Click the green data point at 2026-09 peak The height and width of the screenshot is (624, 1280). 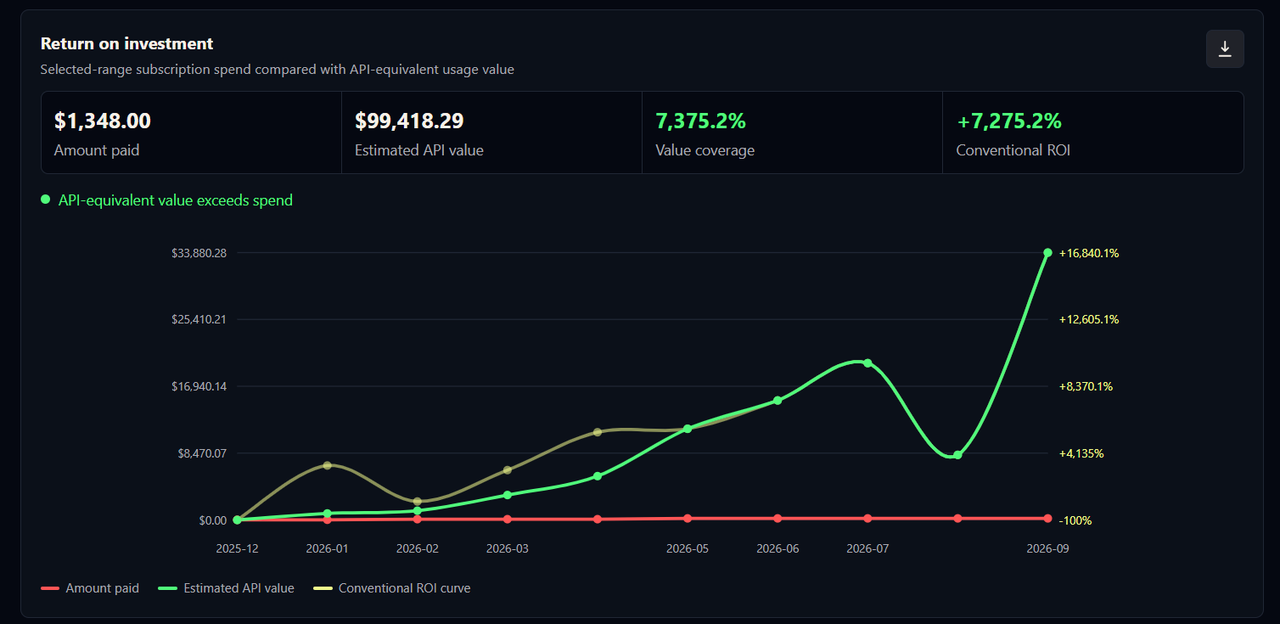[x=1048, y=253]
